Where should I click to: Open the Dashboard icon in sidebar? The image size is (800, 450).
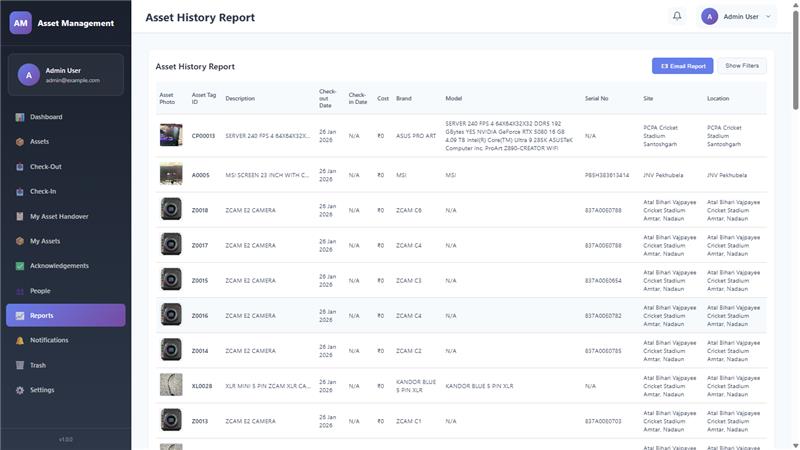point(20,117)
